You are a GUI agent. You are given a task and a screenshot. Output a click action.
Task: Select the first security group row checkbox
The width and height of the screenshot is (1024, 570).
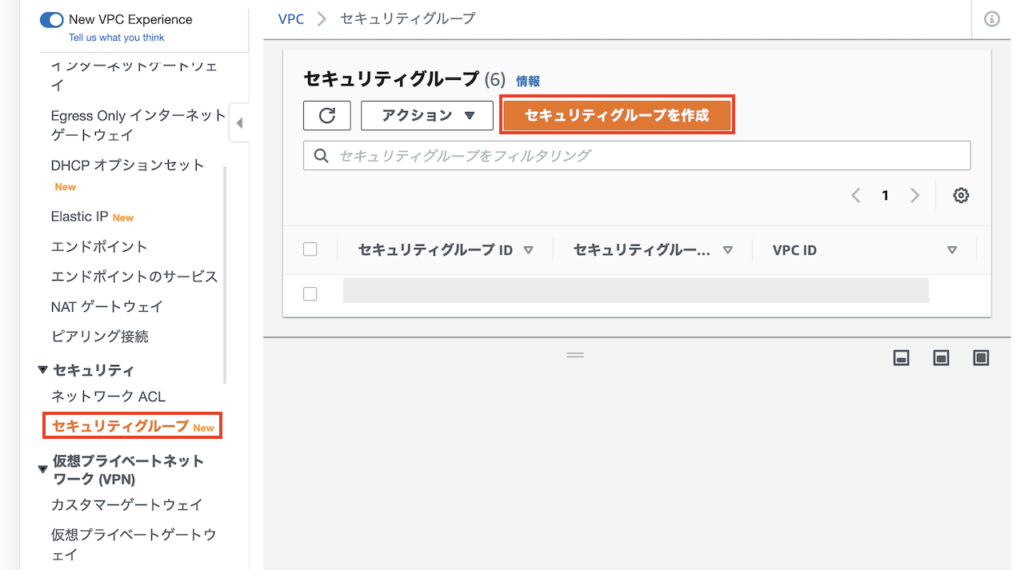click(310, 294)
